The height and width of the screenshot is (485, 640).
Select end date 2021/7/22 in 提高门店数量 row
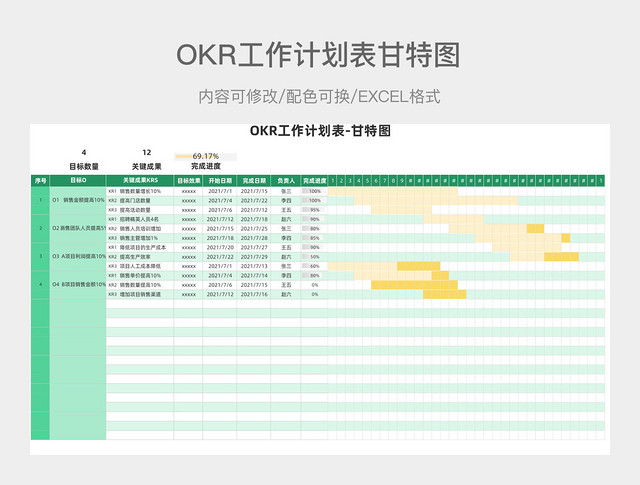point(254,200)
